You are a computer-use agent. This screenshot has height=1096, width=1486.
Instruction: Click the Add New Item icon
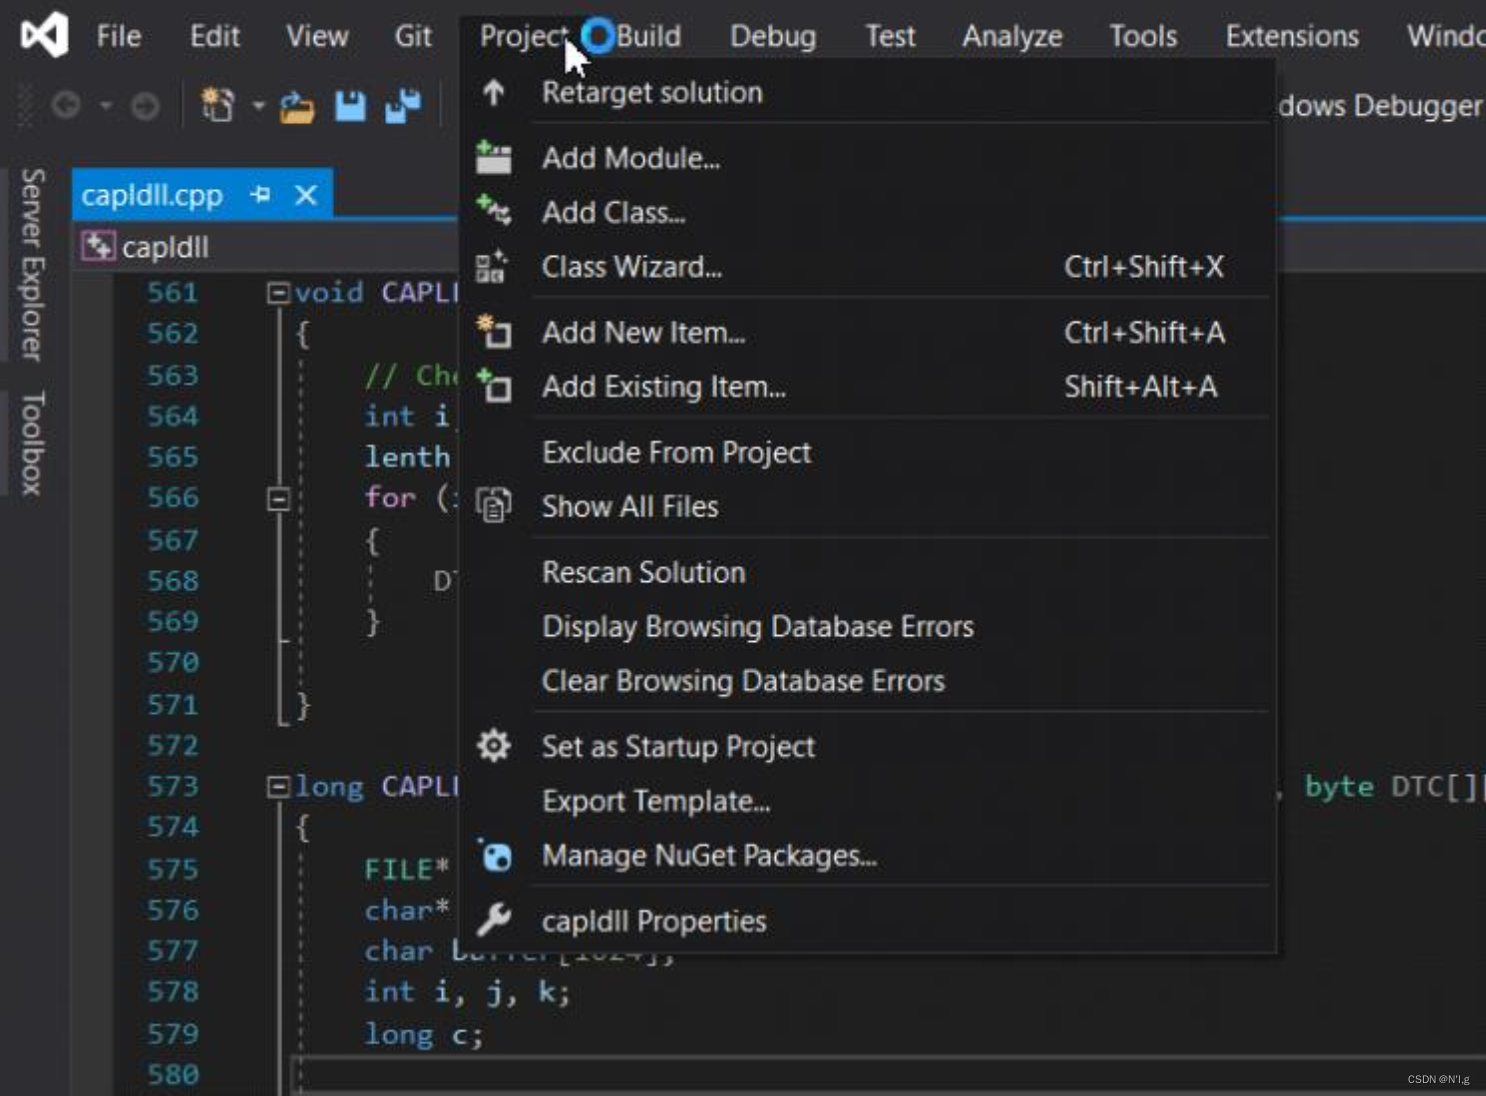tap(494, 331)
